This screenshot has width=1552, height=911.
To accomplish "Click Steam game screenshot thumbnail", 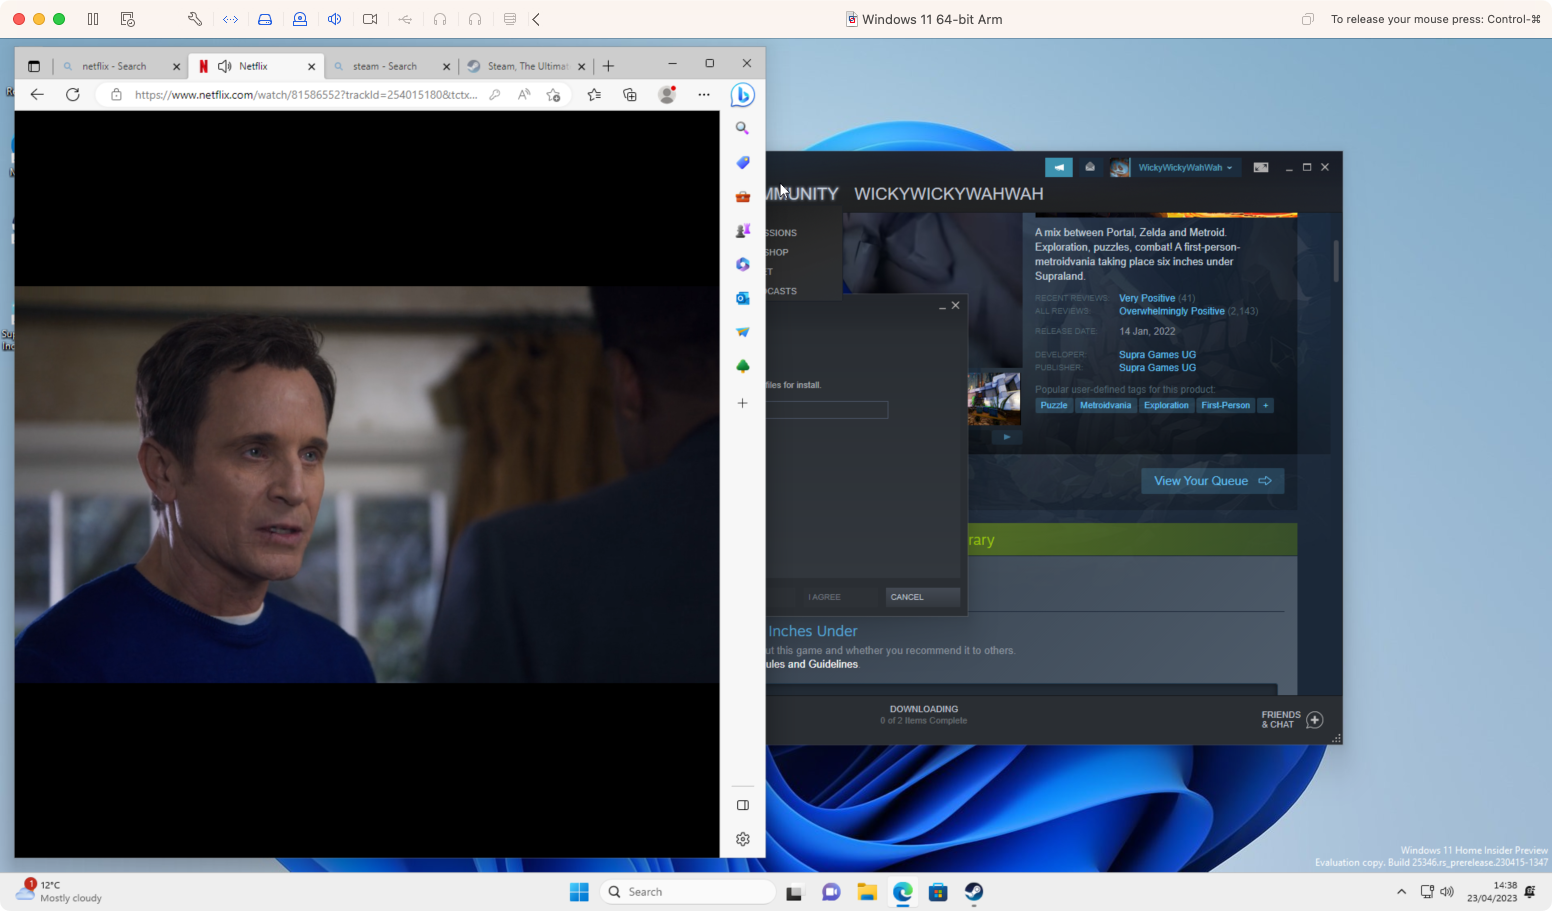I will 994,397.
